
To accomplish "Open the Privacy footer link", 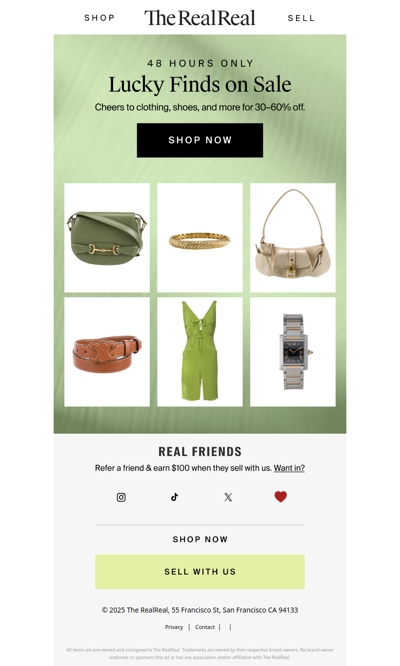I will [174, 627].
